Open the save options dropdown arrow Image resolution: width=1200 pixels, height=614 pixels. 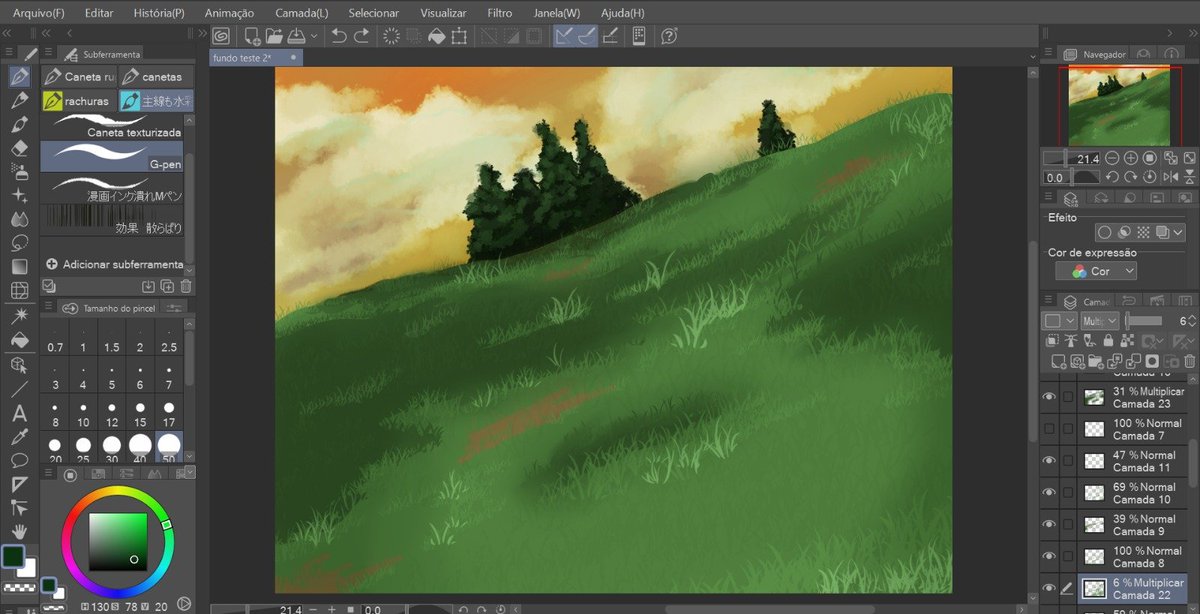pyautogui.click(x=314, y=36)
